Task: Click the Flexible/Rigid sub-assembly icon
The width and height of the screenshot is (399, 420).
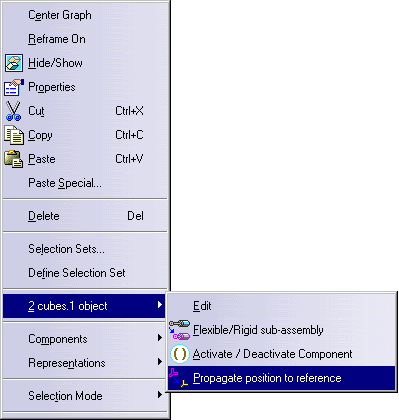Action: 179,330
